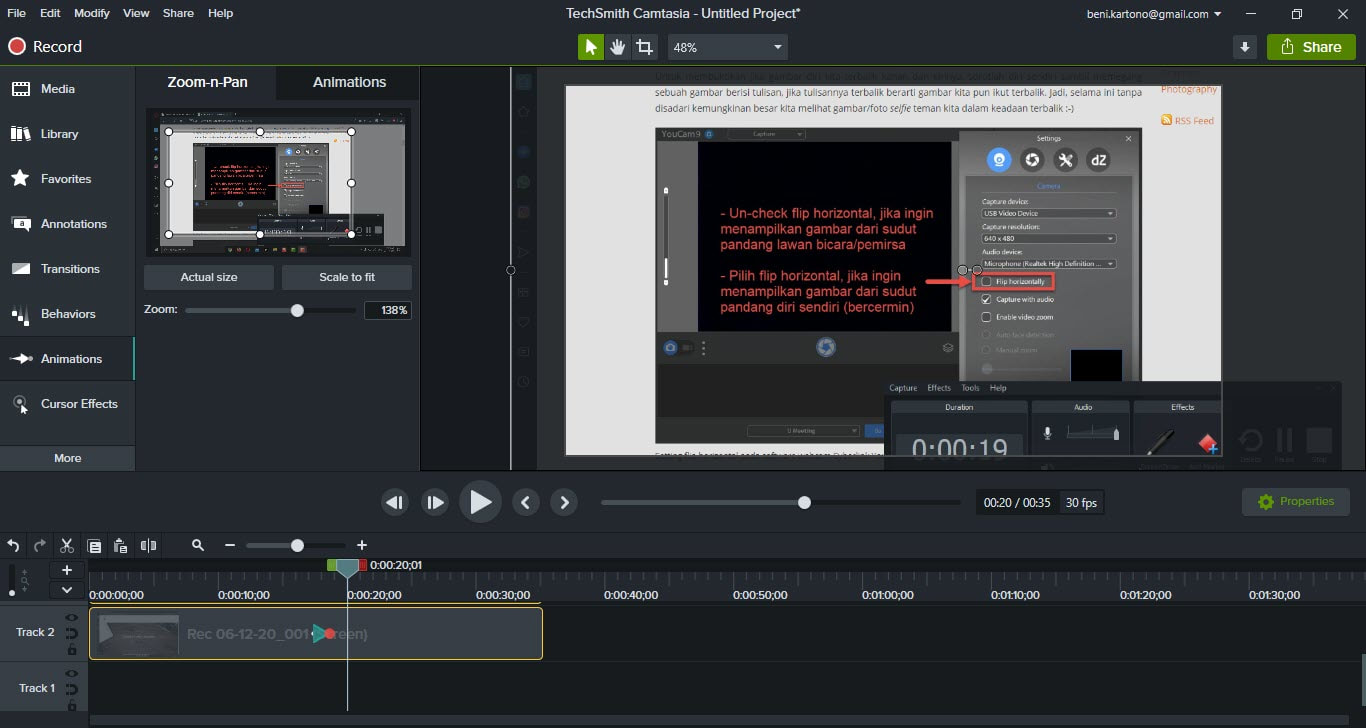This screenshot has width=1366, height=728.
Task: Jump to next media marker
Action: (564, 502)
